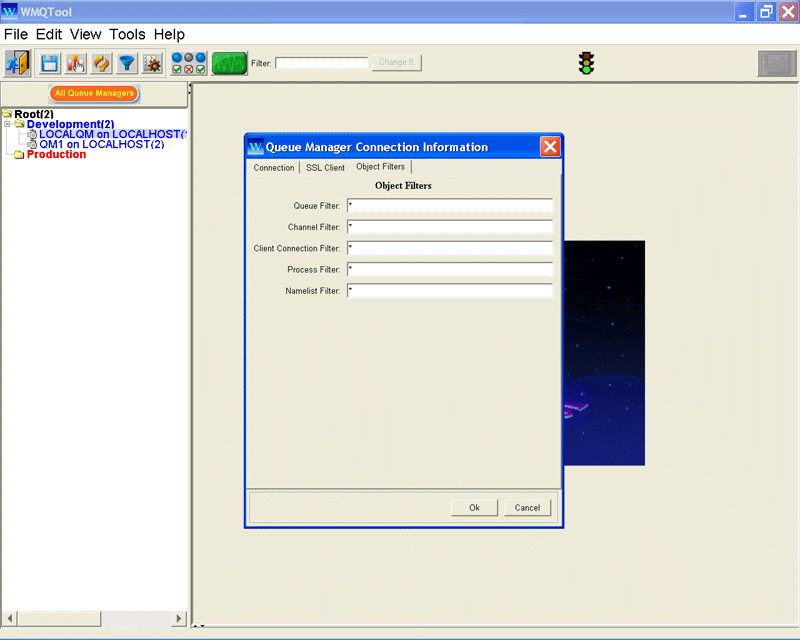Viewport: 800px width, 640px height.
Task: Select the QM1 on LOCALHOST queue manager icon
Action: point(33,144)
